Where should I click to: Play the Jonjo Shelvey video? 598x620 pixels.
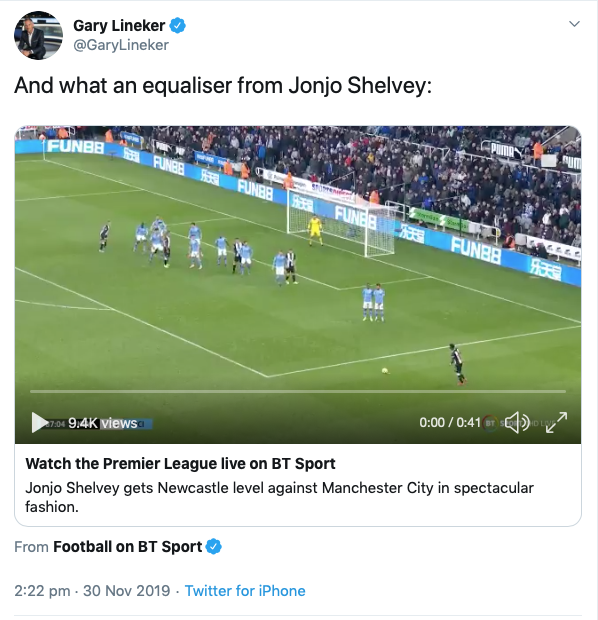(x=39, y=423)
